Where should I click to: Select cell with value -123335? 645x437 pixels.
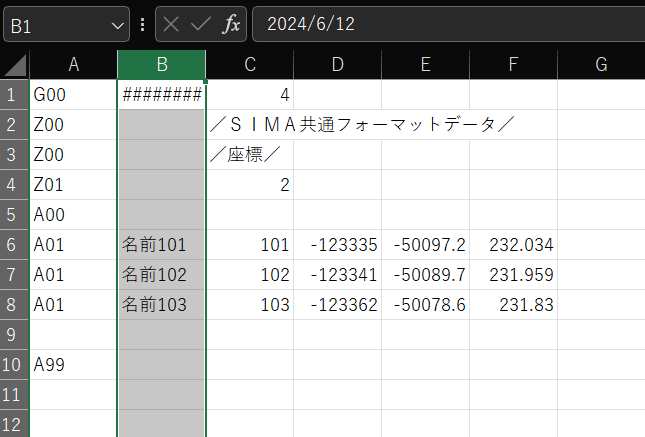click(338, 244)
